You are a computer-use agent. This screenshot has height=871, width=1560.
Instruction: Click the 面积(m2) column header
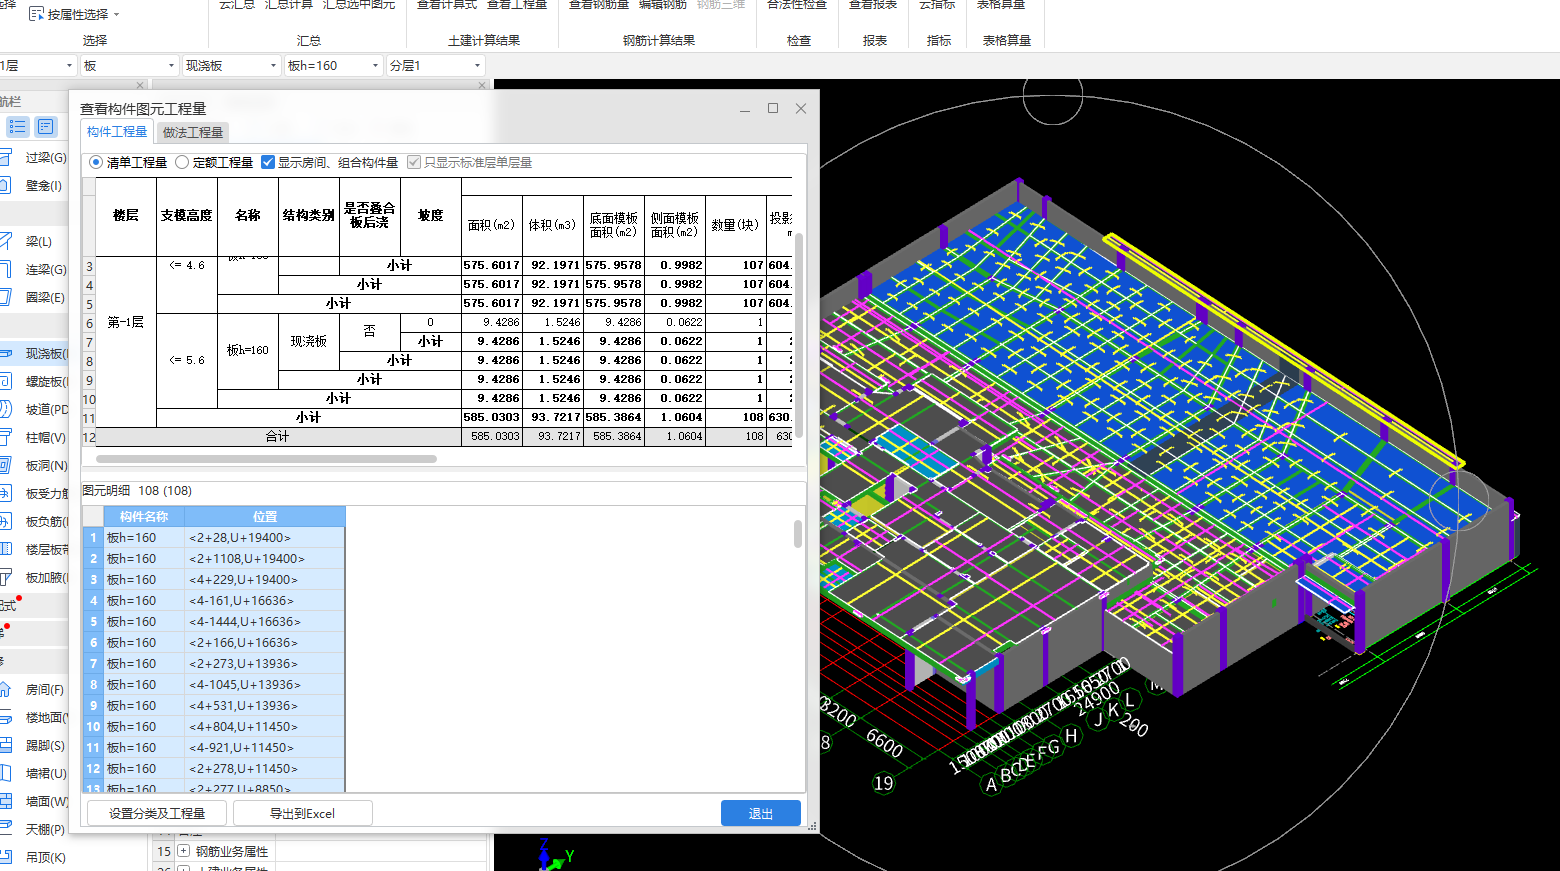pyautogui.click(x=491, y=225)
